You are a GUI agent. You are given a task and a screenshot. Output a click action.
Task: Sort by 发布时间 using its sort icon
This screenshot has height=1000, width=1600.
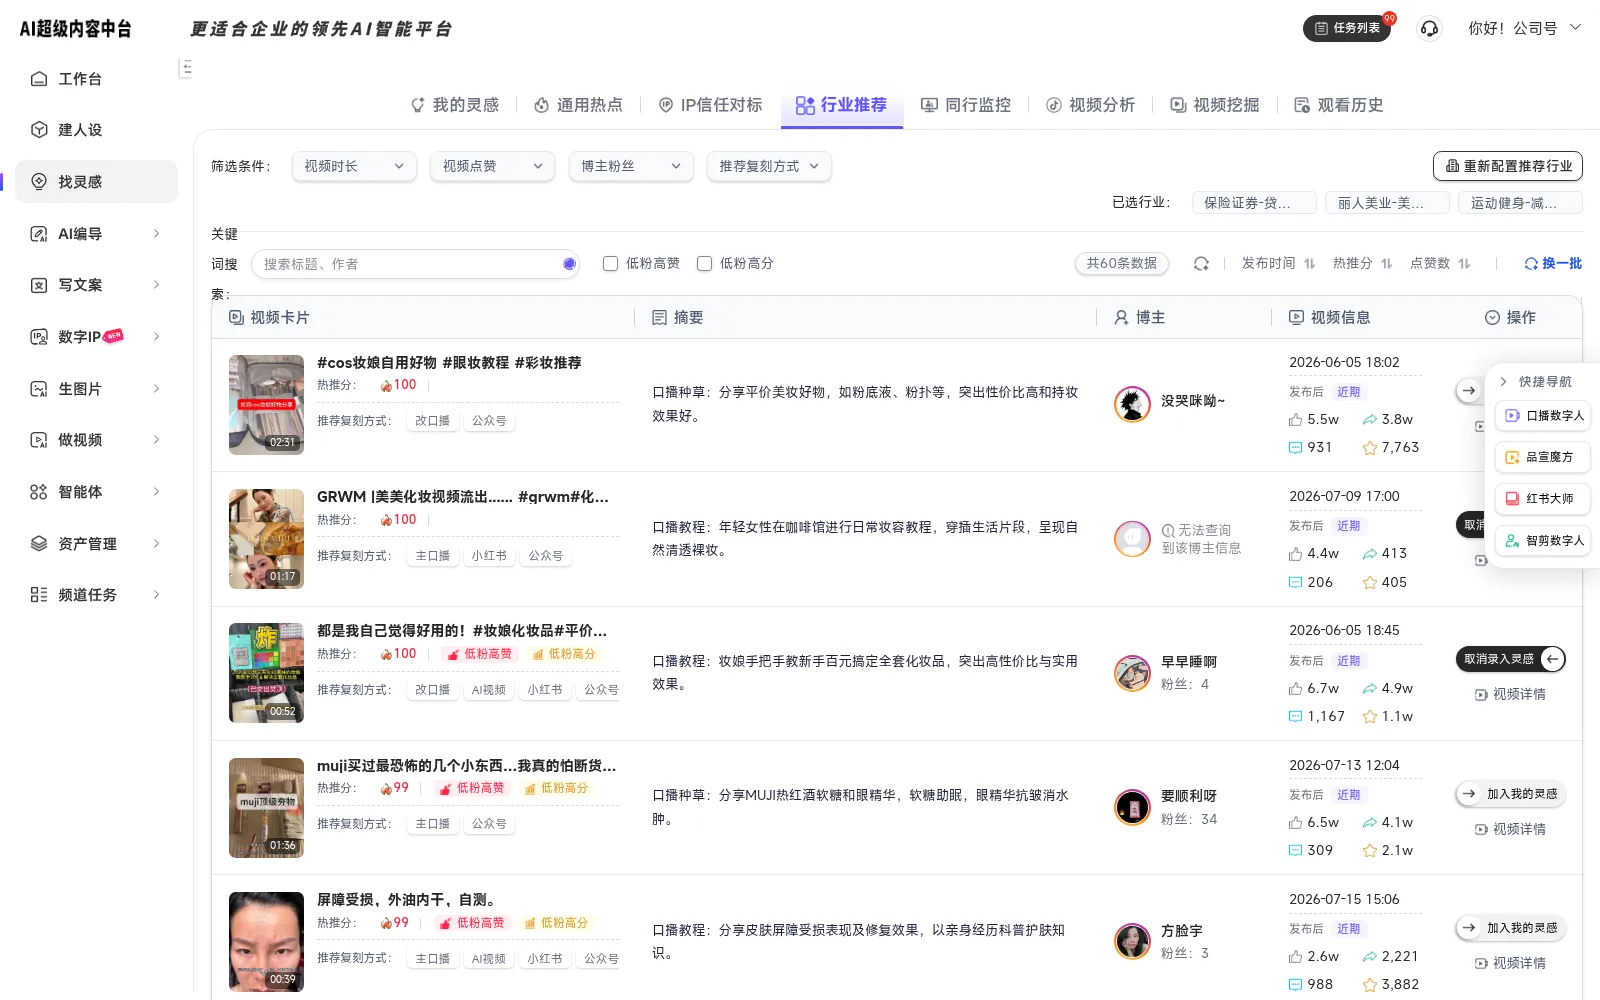[1309, 264]
